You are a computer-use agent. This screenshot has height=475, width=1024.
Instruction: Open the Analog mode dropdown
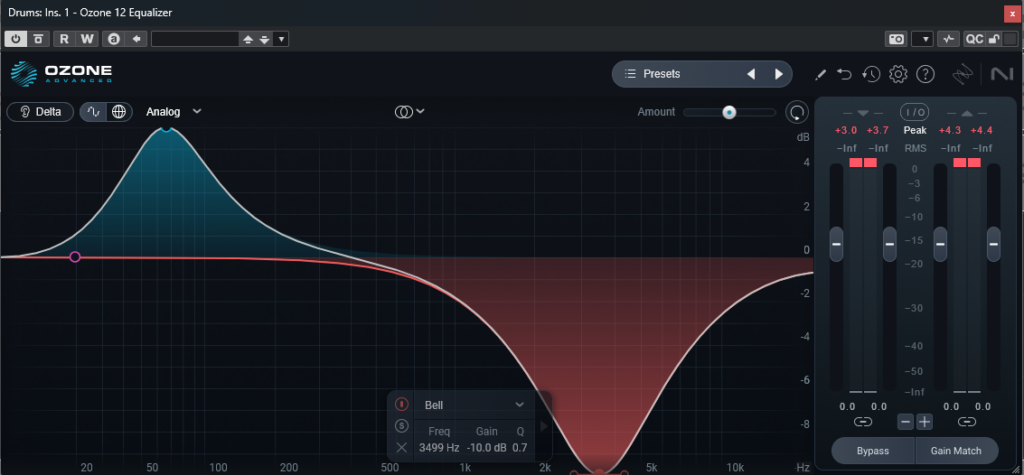(173, 112)
